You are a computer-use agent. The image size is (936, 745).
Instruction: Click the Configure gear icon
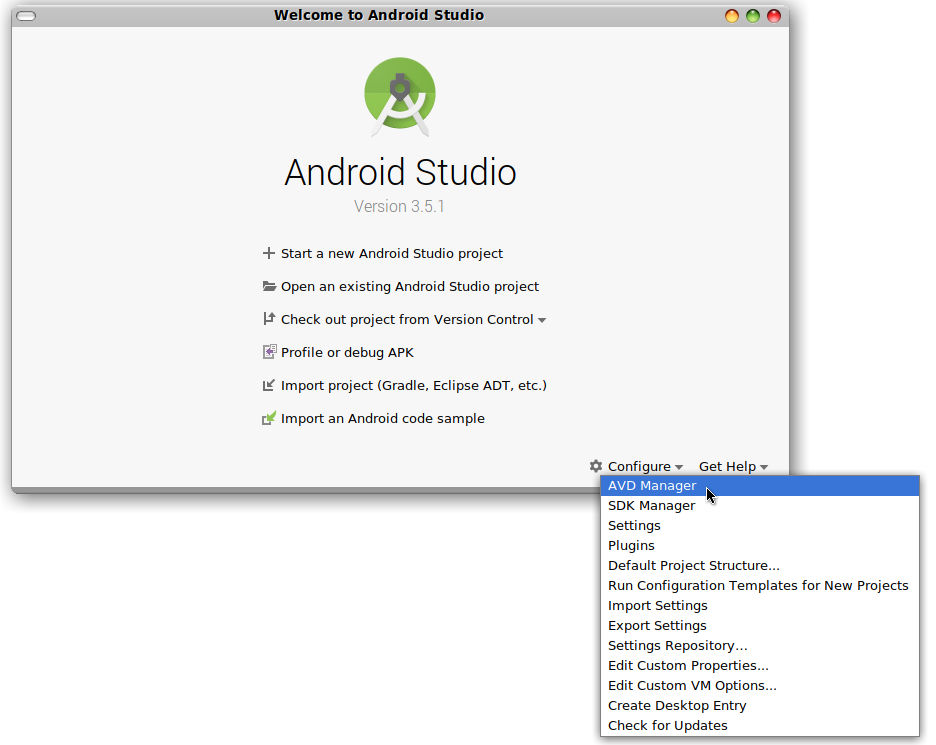point(596,466)
